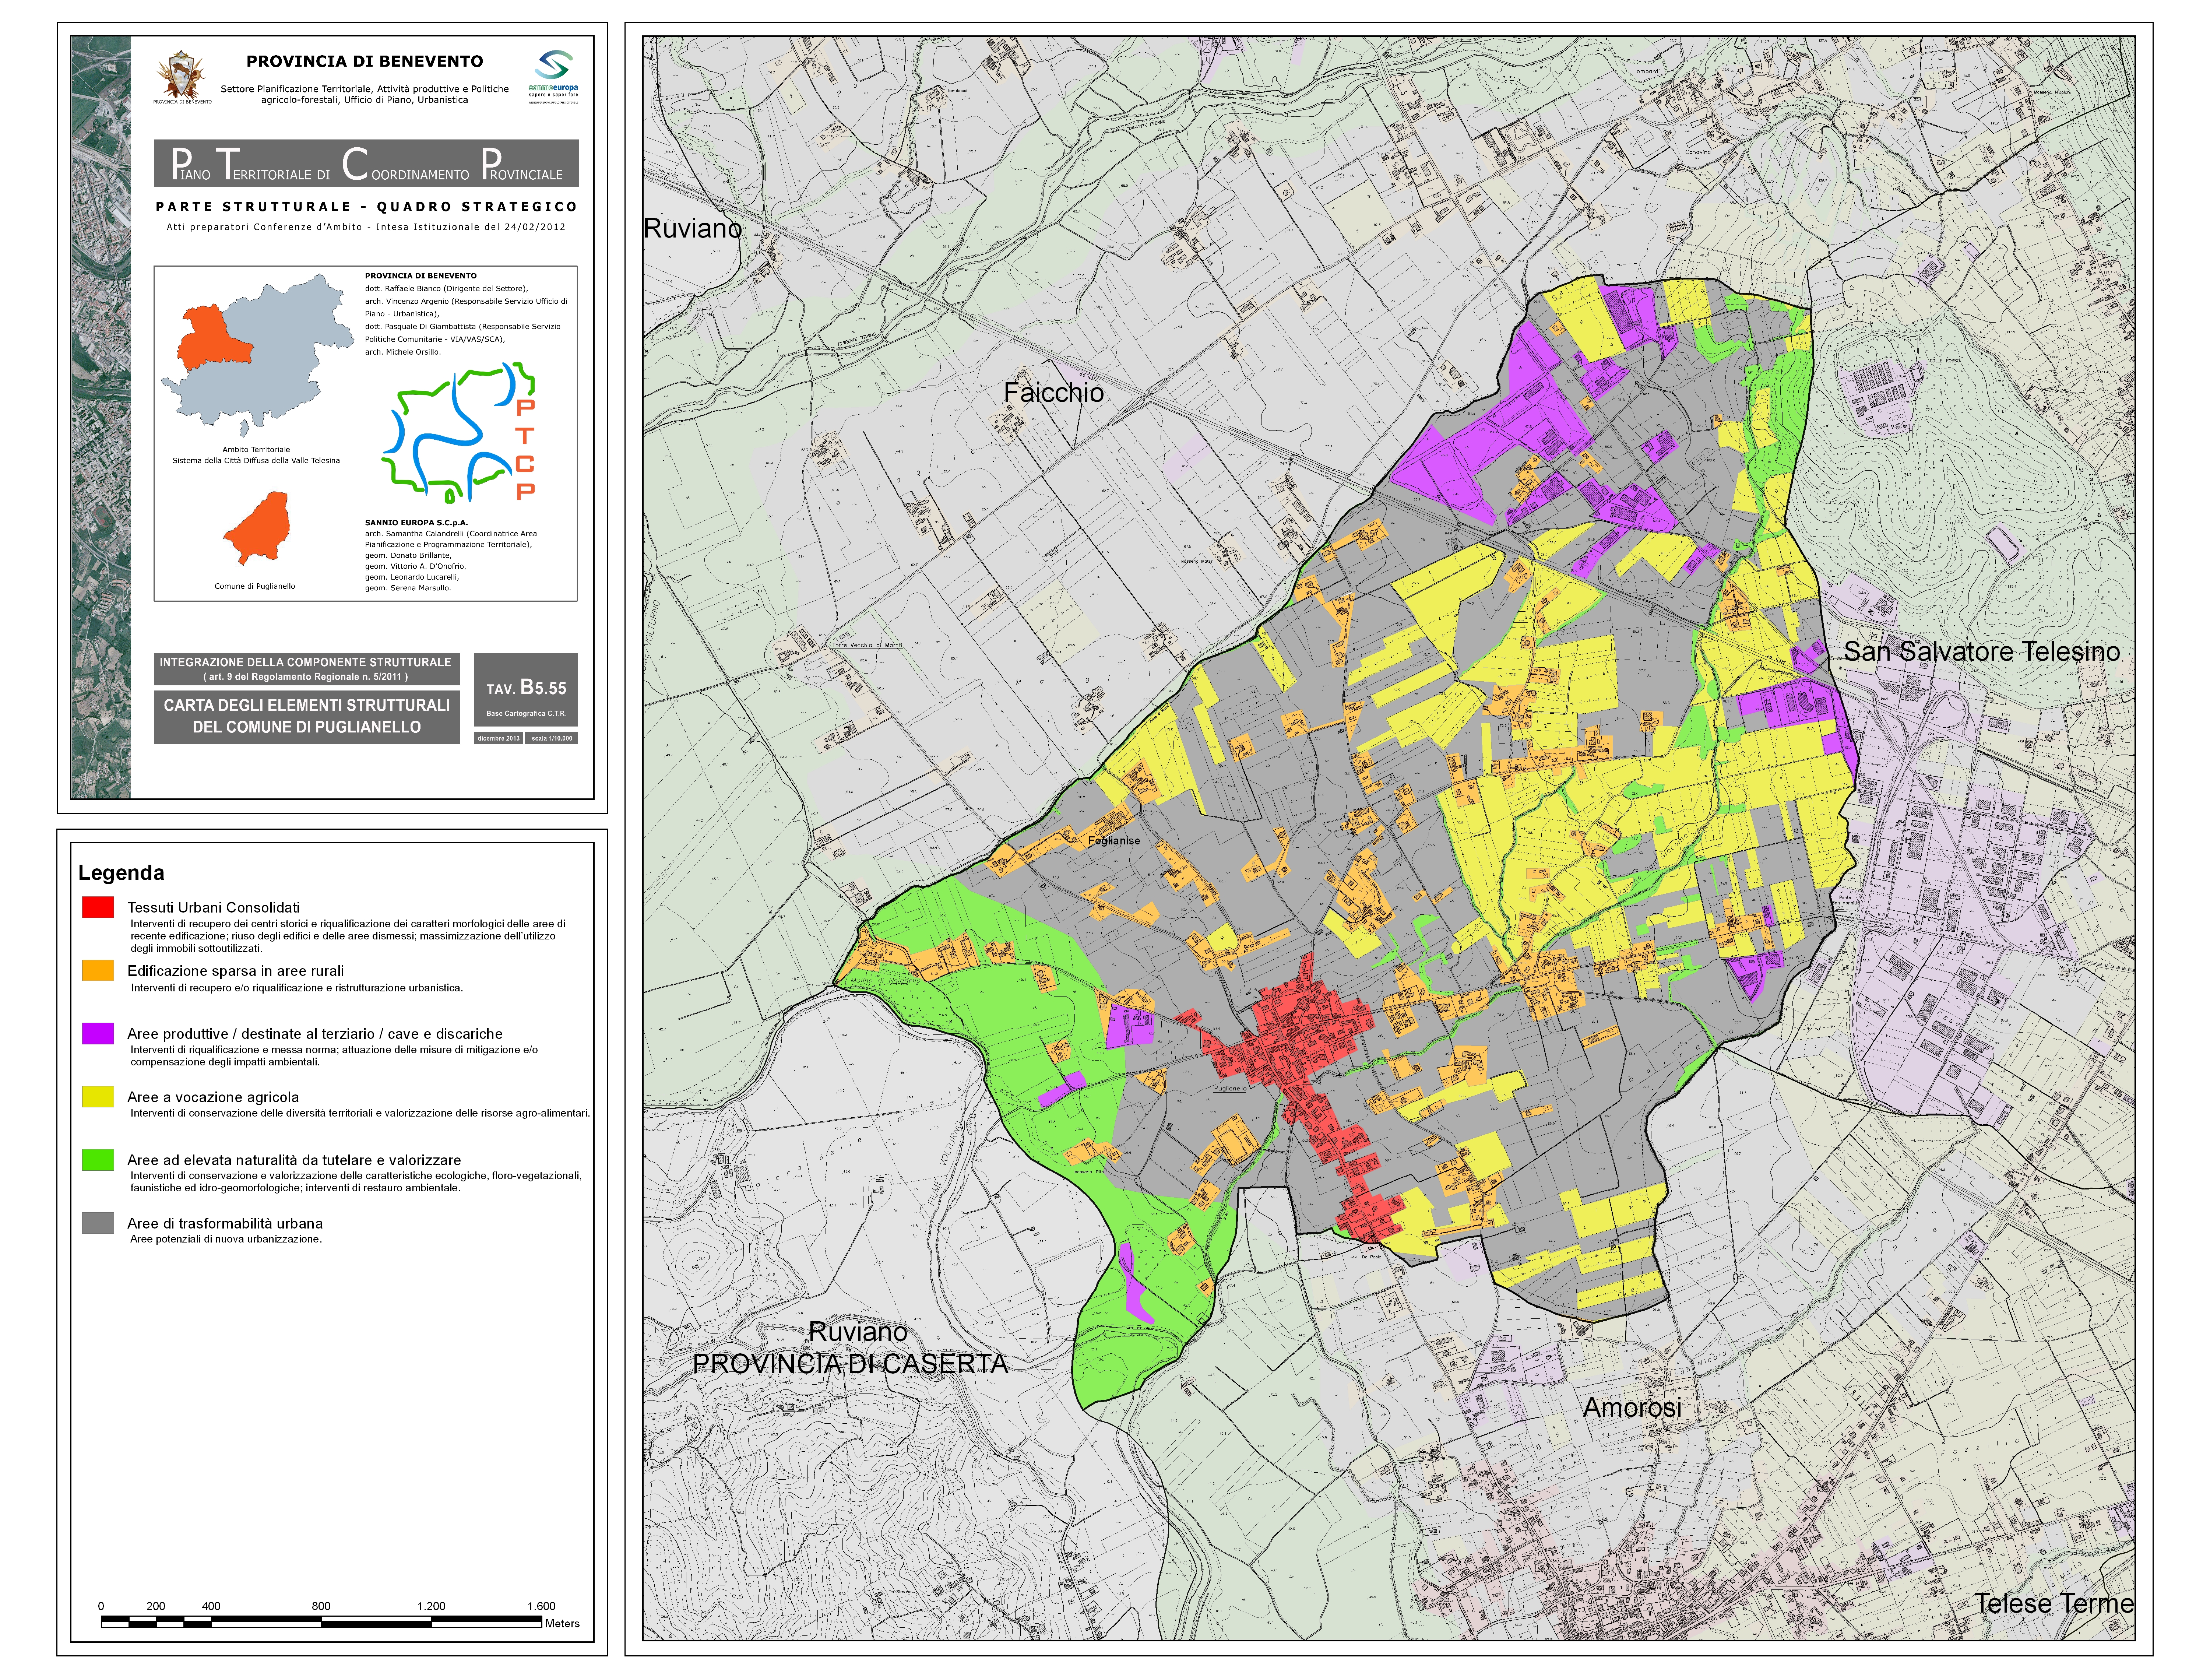
Task: Click the '1.600' scale bar value
Action: click(541, 1606)
